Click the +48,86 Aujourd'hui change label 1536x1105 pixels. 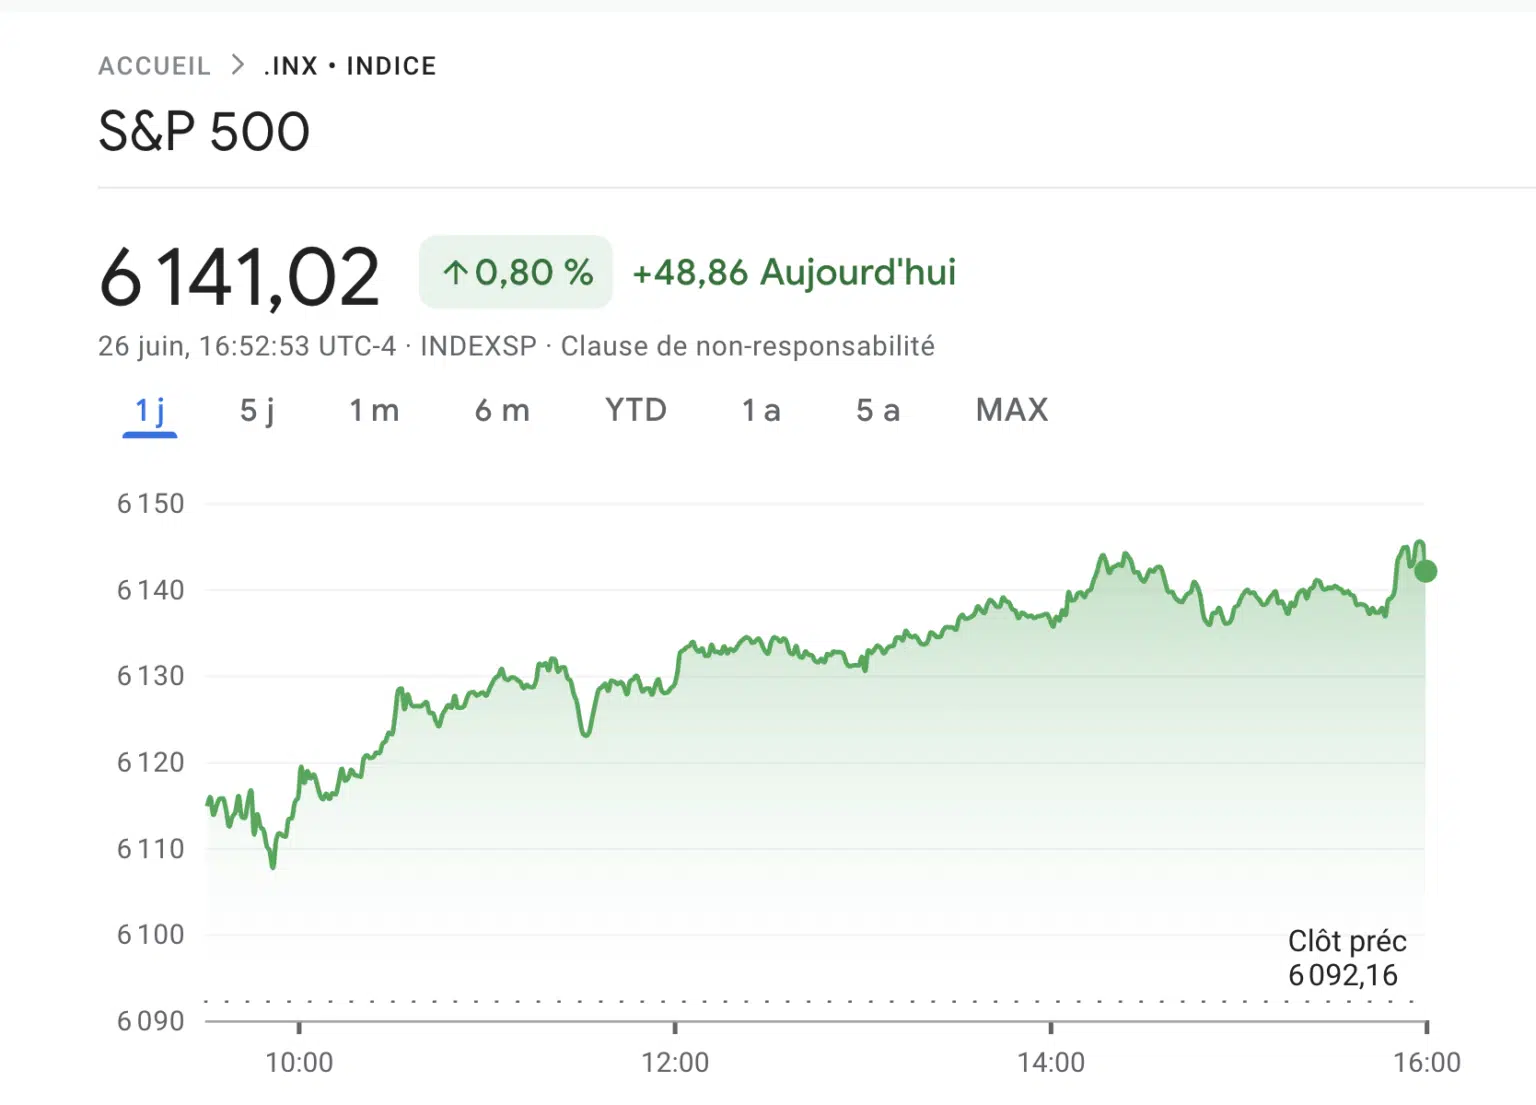pos(794,272)
